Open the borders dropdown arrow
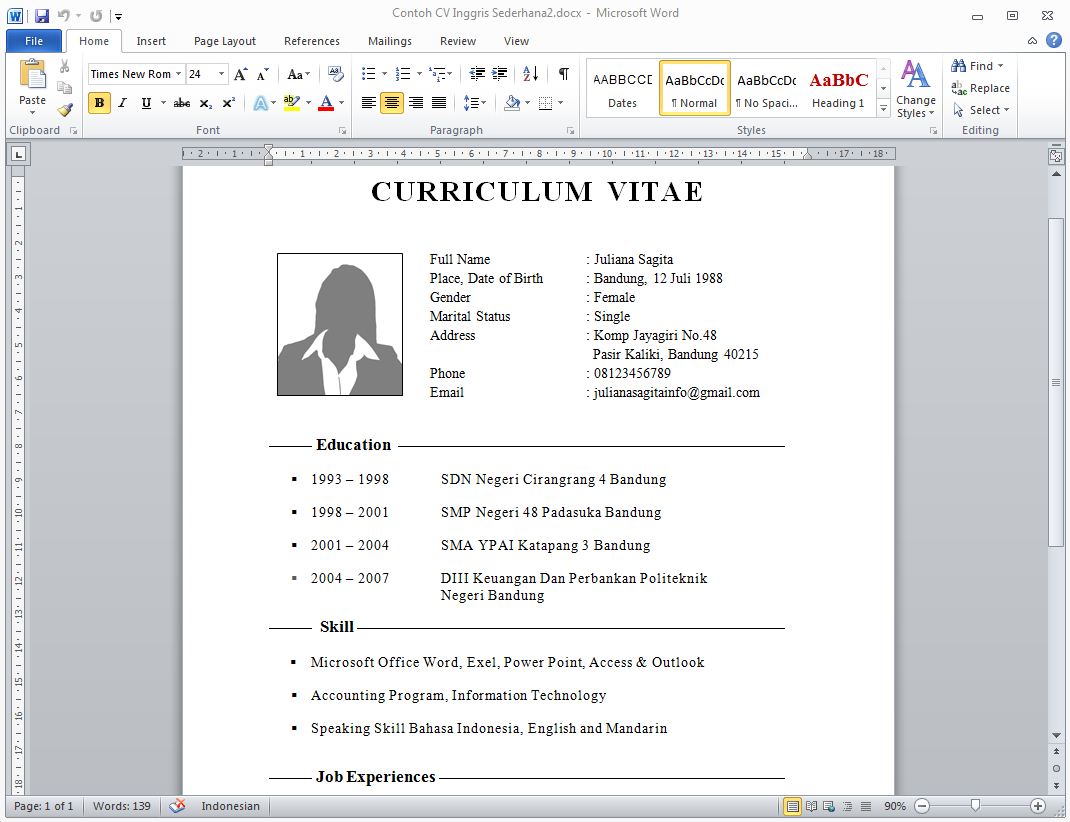This screenshot has height=822, width=1070. click(x=560, y=103)
